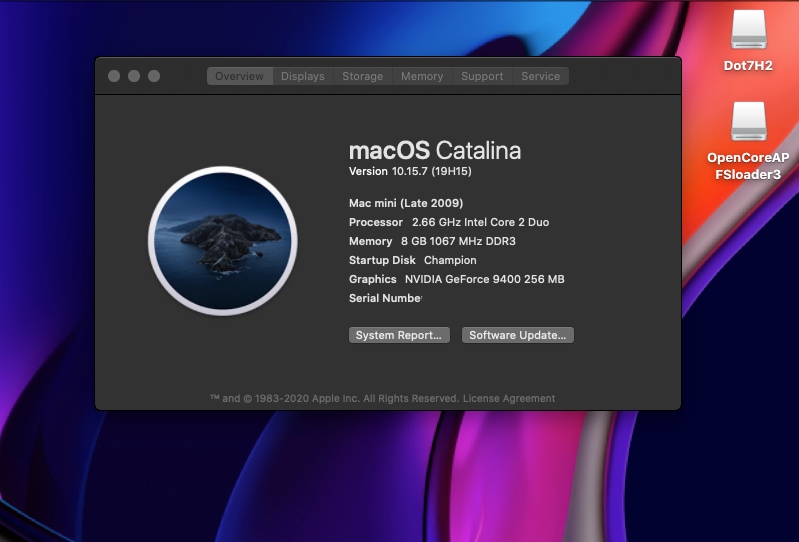This screenshot has width=799, height=542.
Task: Click the Mac mini (Late 2009) text
Action: [x=406, y=203]
